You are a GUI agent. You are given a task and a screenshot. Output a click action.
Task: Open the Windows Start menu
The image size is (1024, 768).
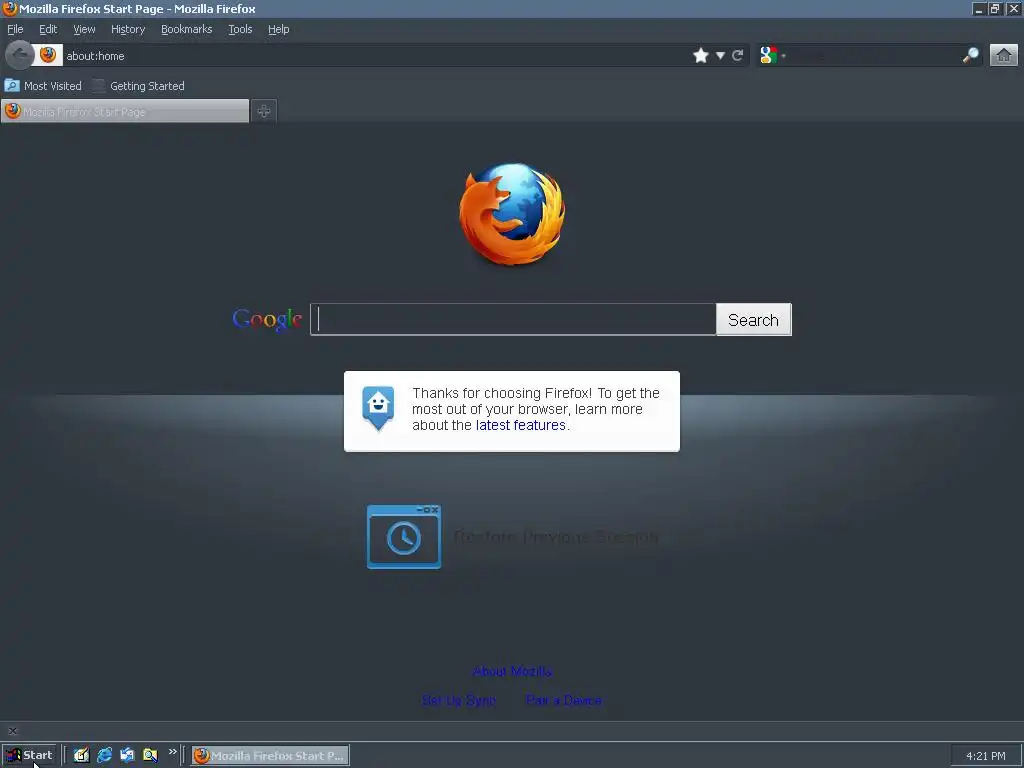click(x=29, y=755)
